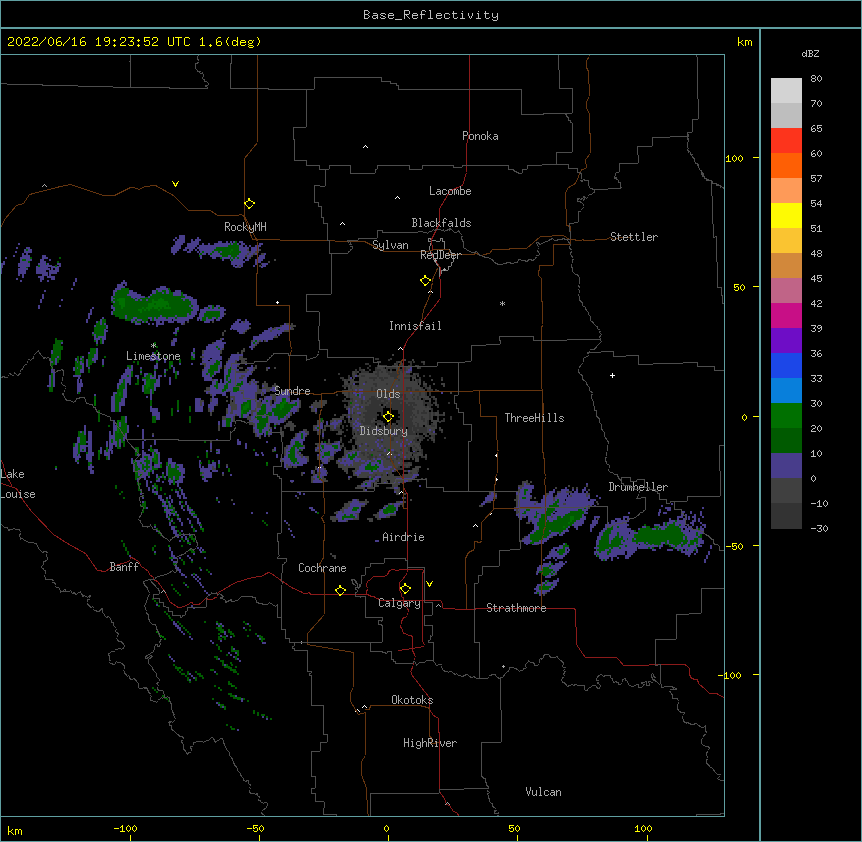Click the Olds city label
Viewport: 862px width, 842px height.
(x=388, y=394)
